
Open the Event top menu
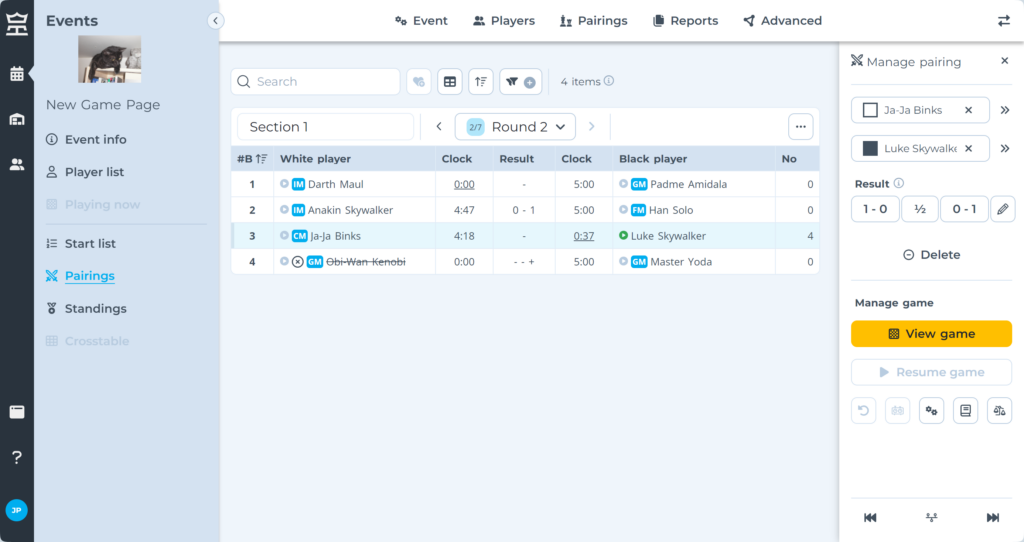pos(421,21)
